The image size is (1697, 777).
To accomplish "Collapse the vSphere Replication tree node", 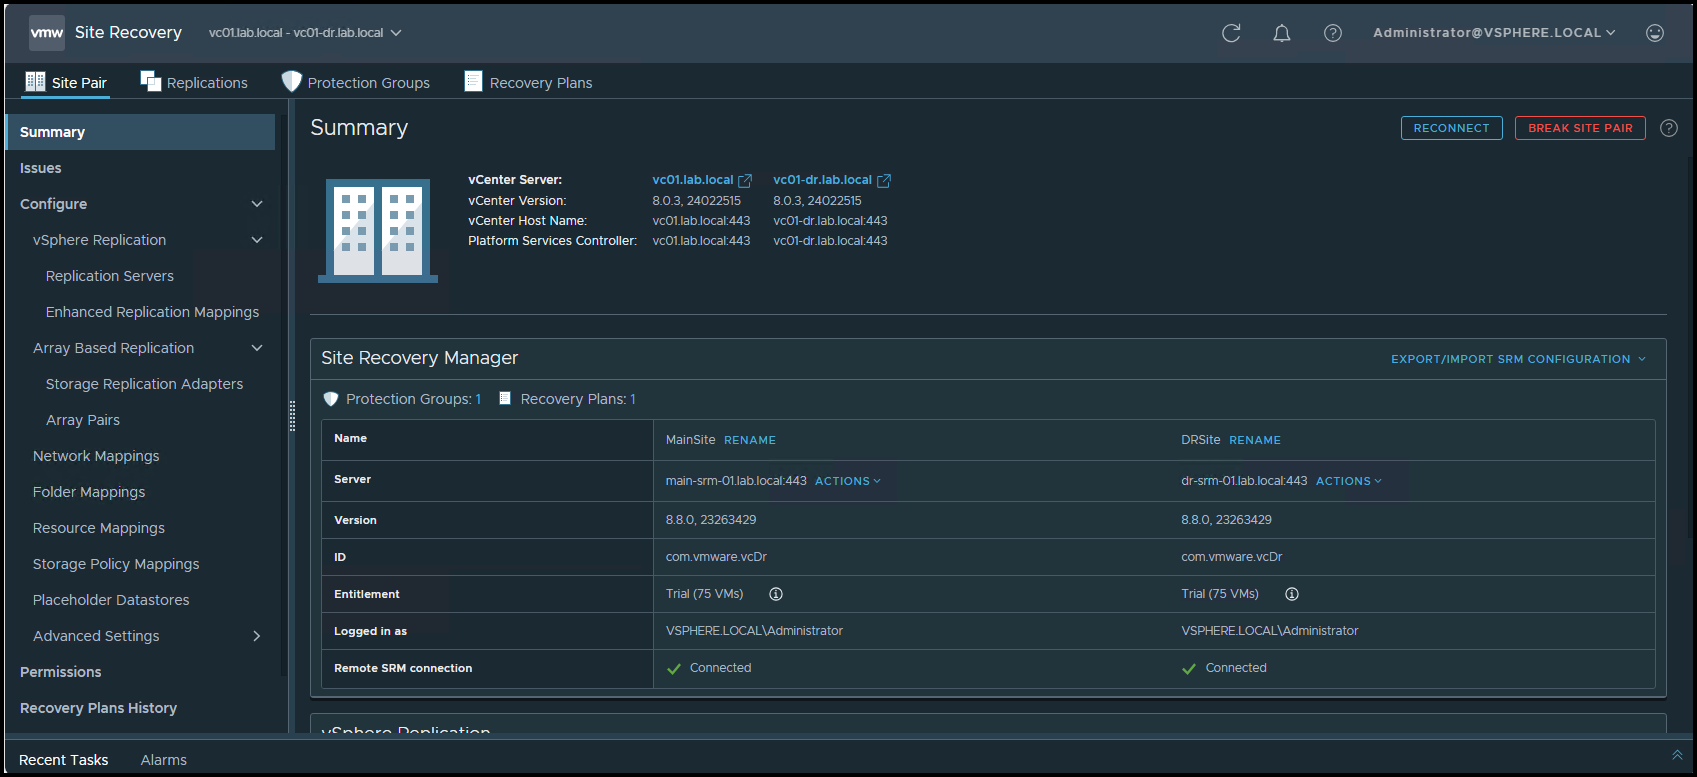I will 257,240.
